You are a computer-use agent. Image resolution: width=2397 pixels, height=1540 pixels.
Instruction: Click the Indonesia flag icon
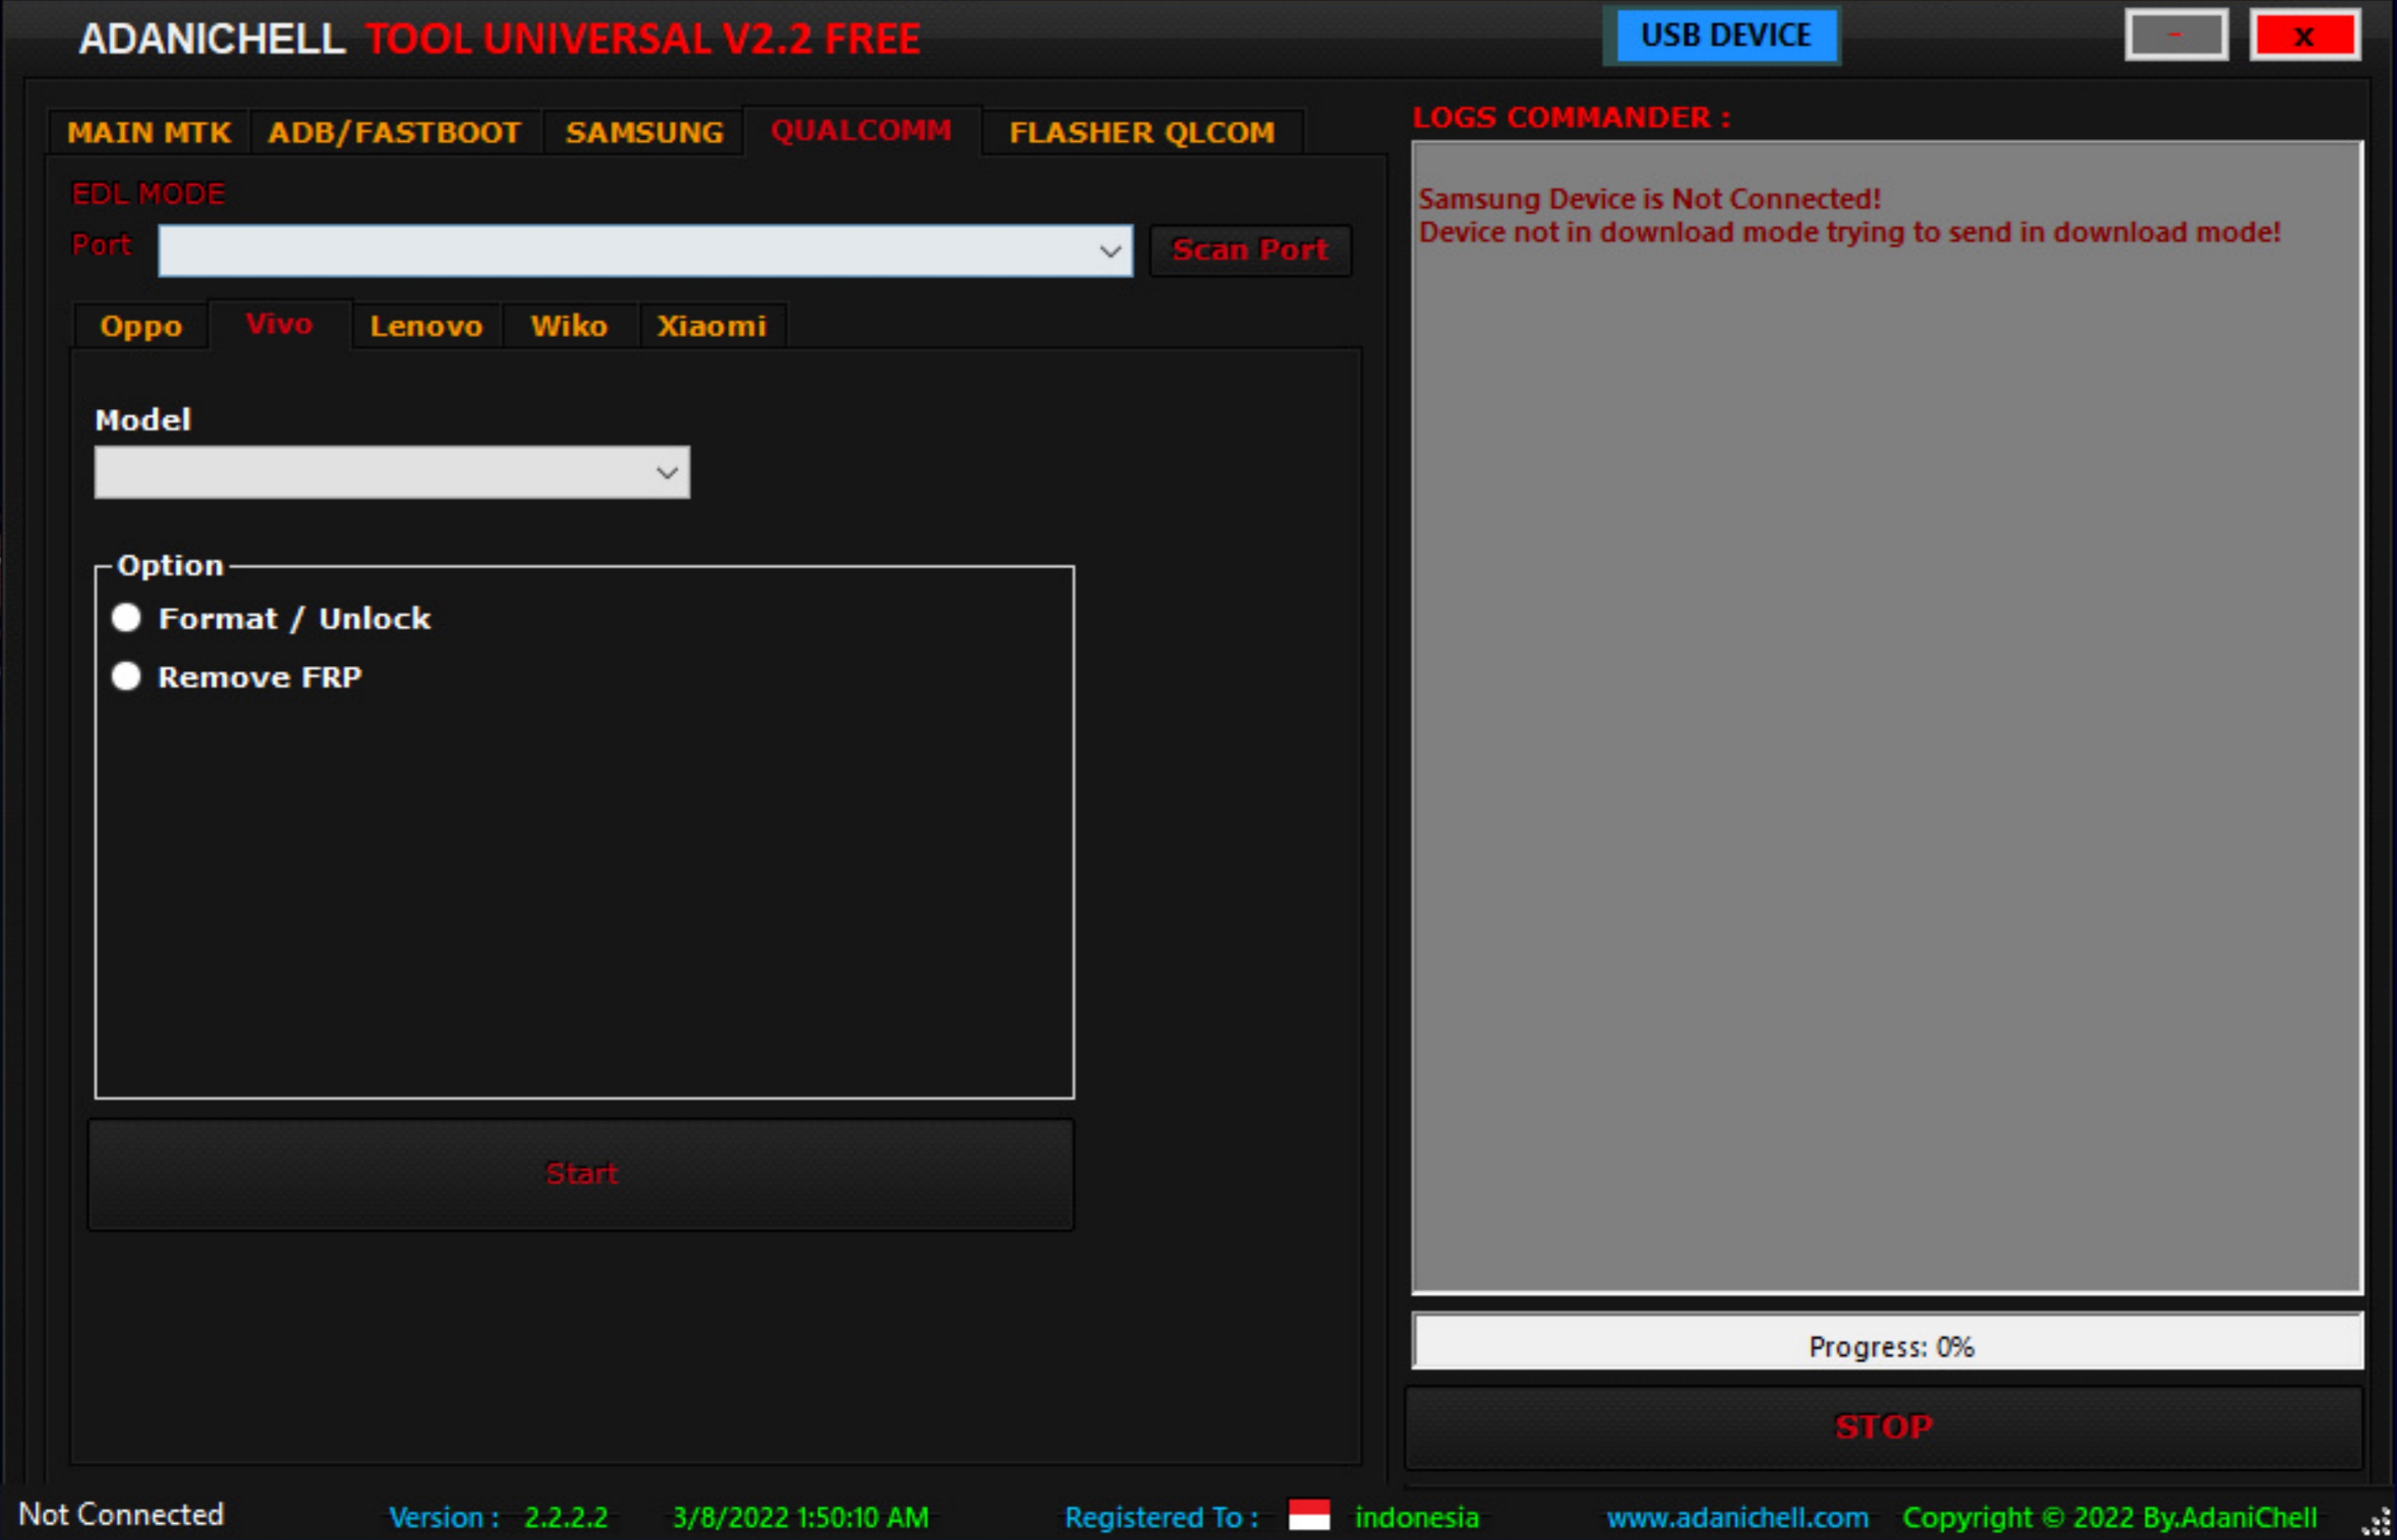pos(1309,1515)
